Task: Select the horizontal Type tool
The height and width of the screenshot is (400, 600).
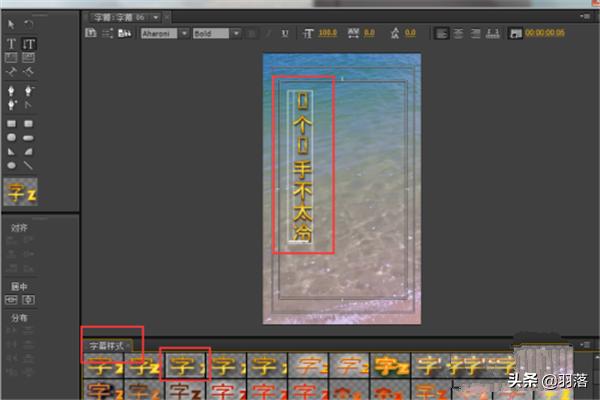Action: click(12, 44)
